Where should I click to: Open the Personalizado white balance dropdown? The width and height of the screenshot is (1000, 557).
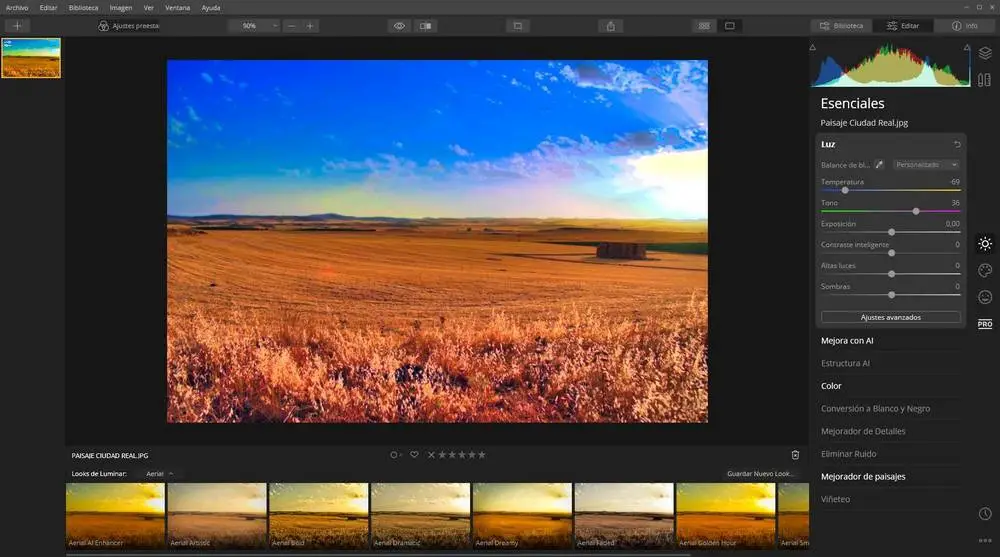[x=926, y=165]
